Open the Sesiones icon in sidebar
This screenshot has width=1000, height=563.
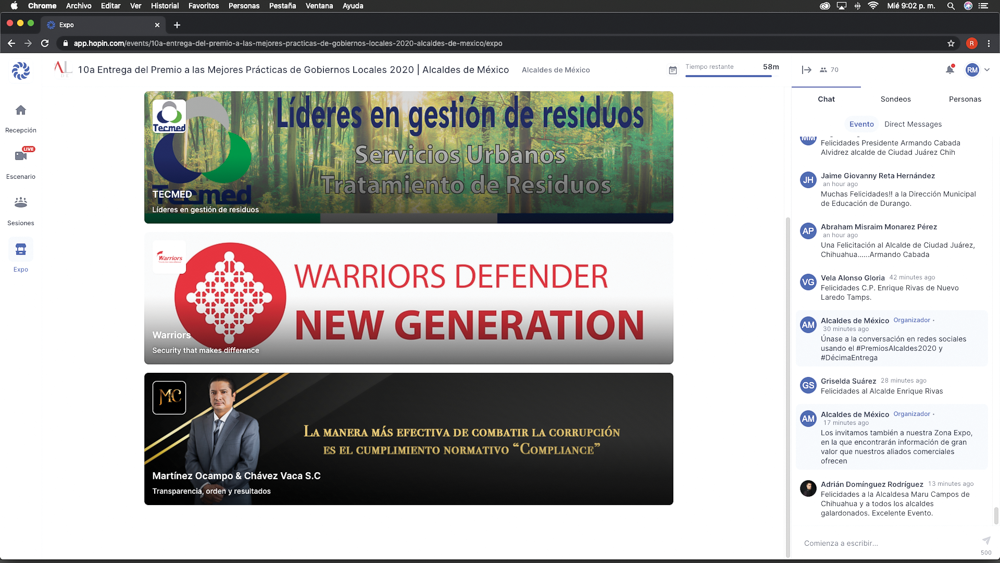coord(20,203)
